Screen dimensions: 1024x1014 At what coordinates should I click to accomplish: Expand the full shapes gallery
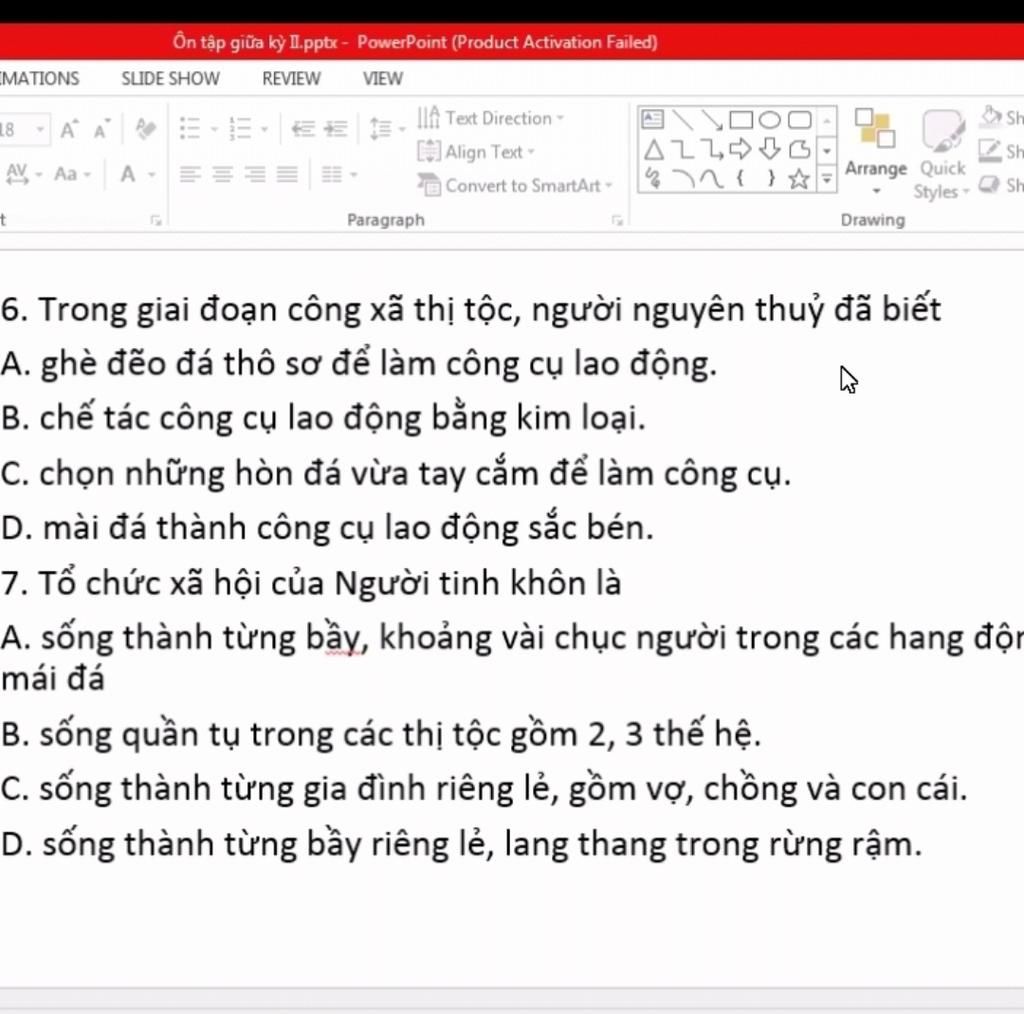click(827, 178)
